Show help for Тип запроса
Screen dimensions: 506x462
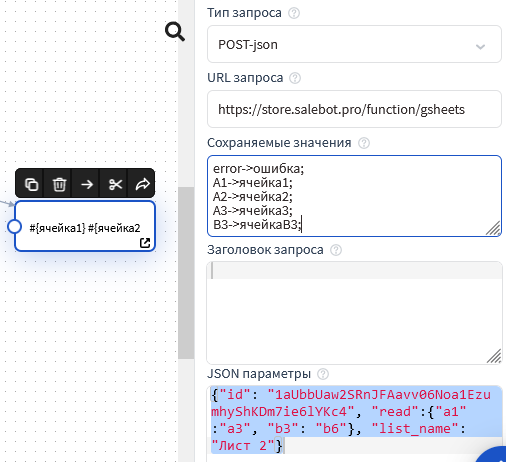[x=294, y=13]
